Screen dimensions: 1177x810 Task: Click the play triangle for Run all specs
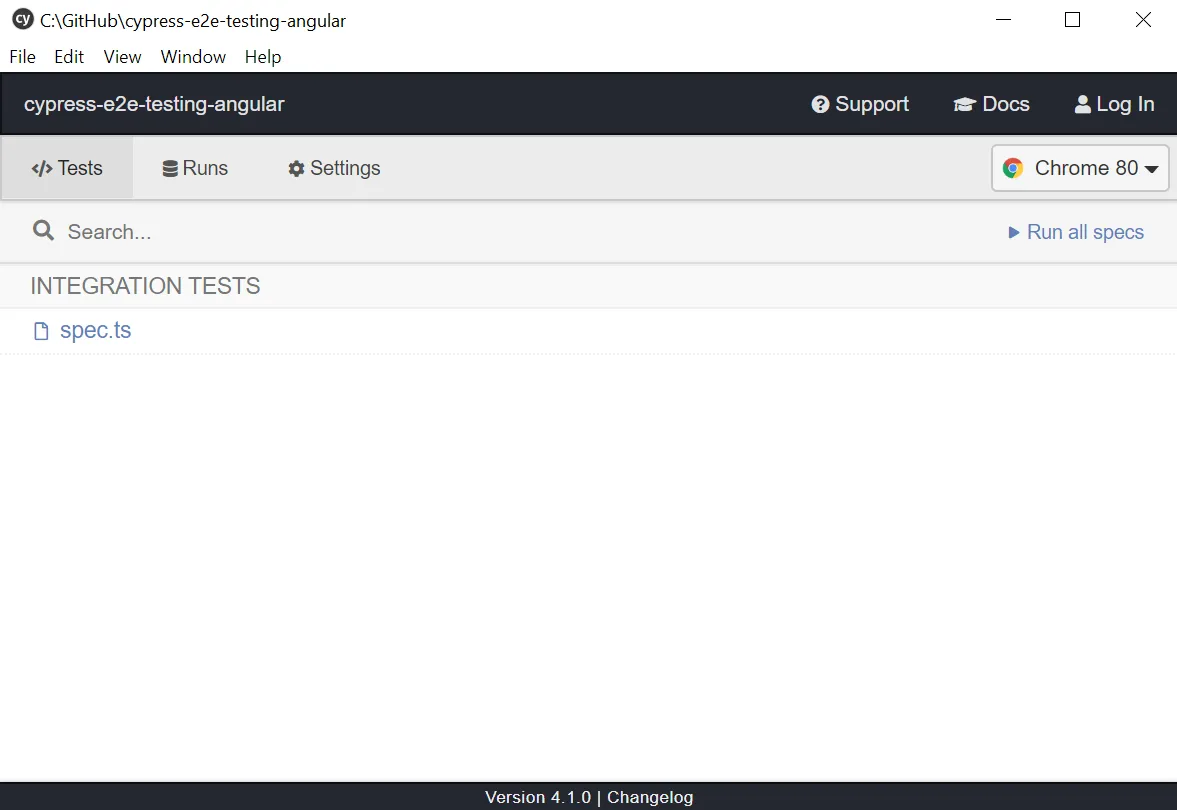(1014, 233)
